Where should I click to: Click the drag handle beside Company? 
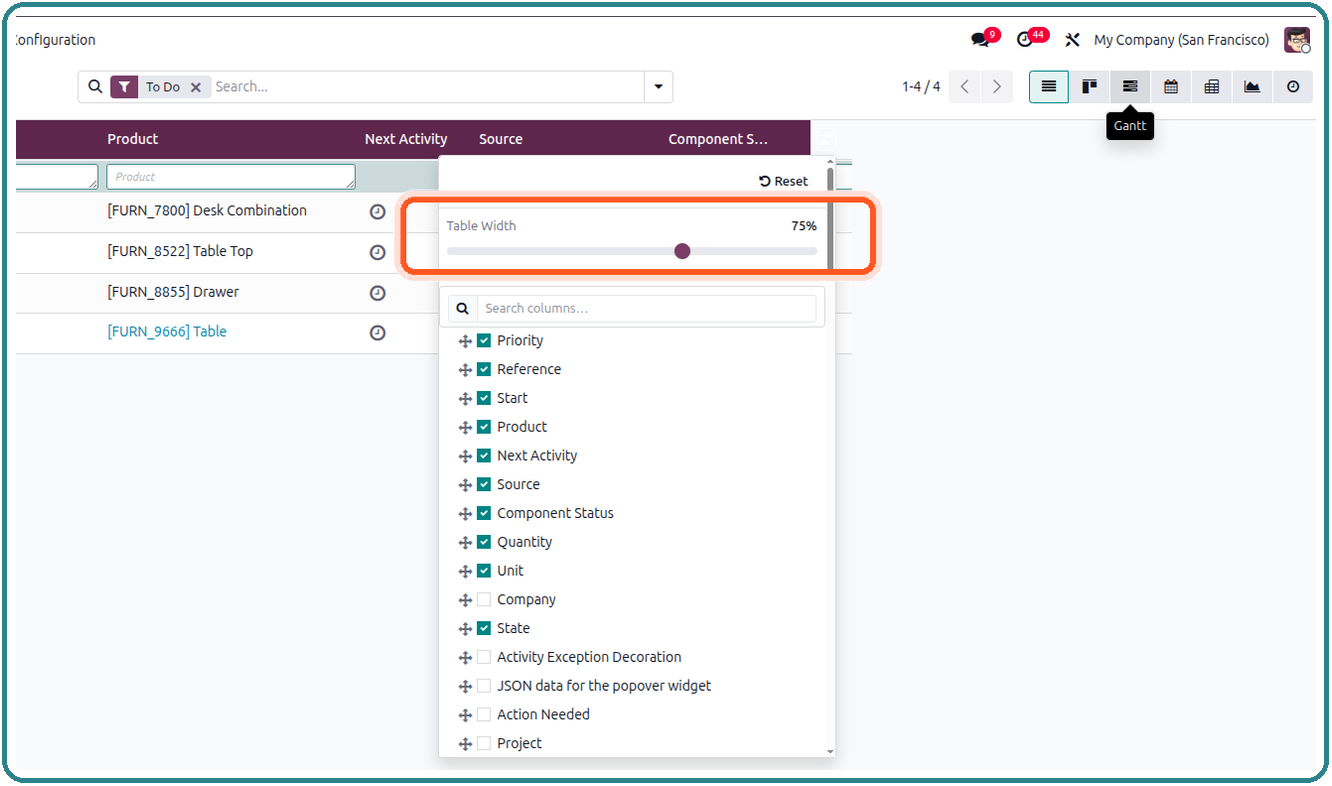click(465, 601)
